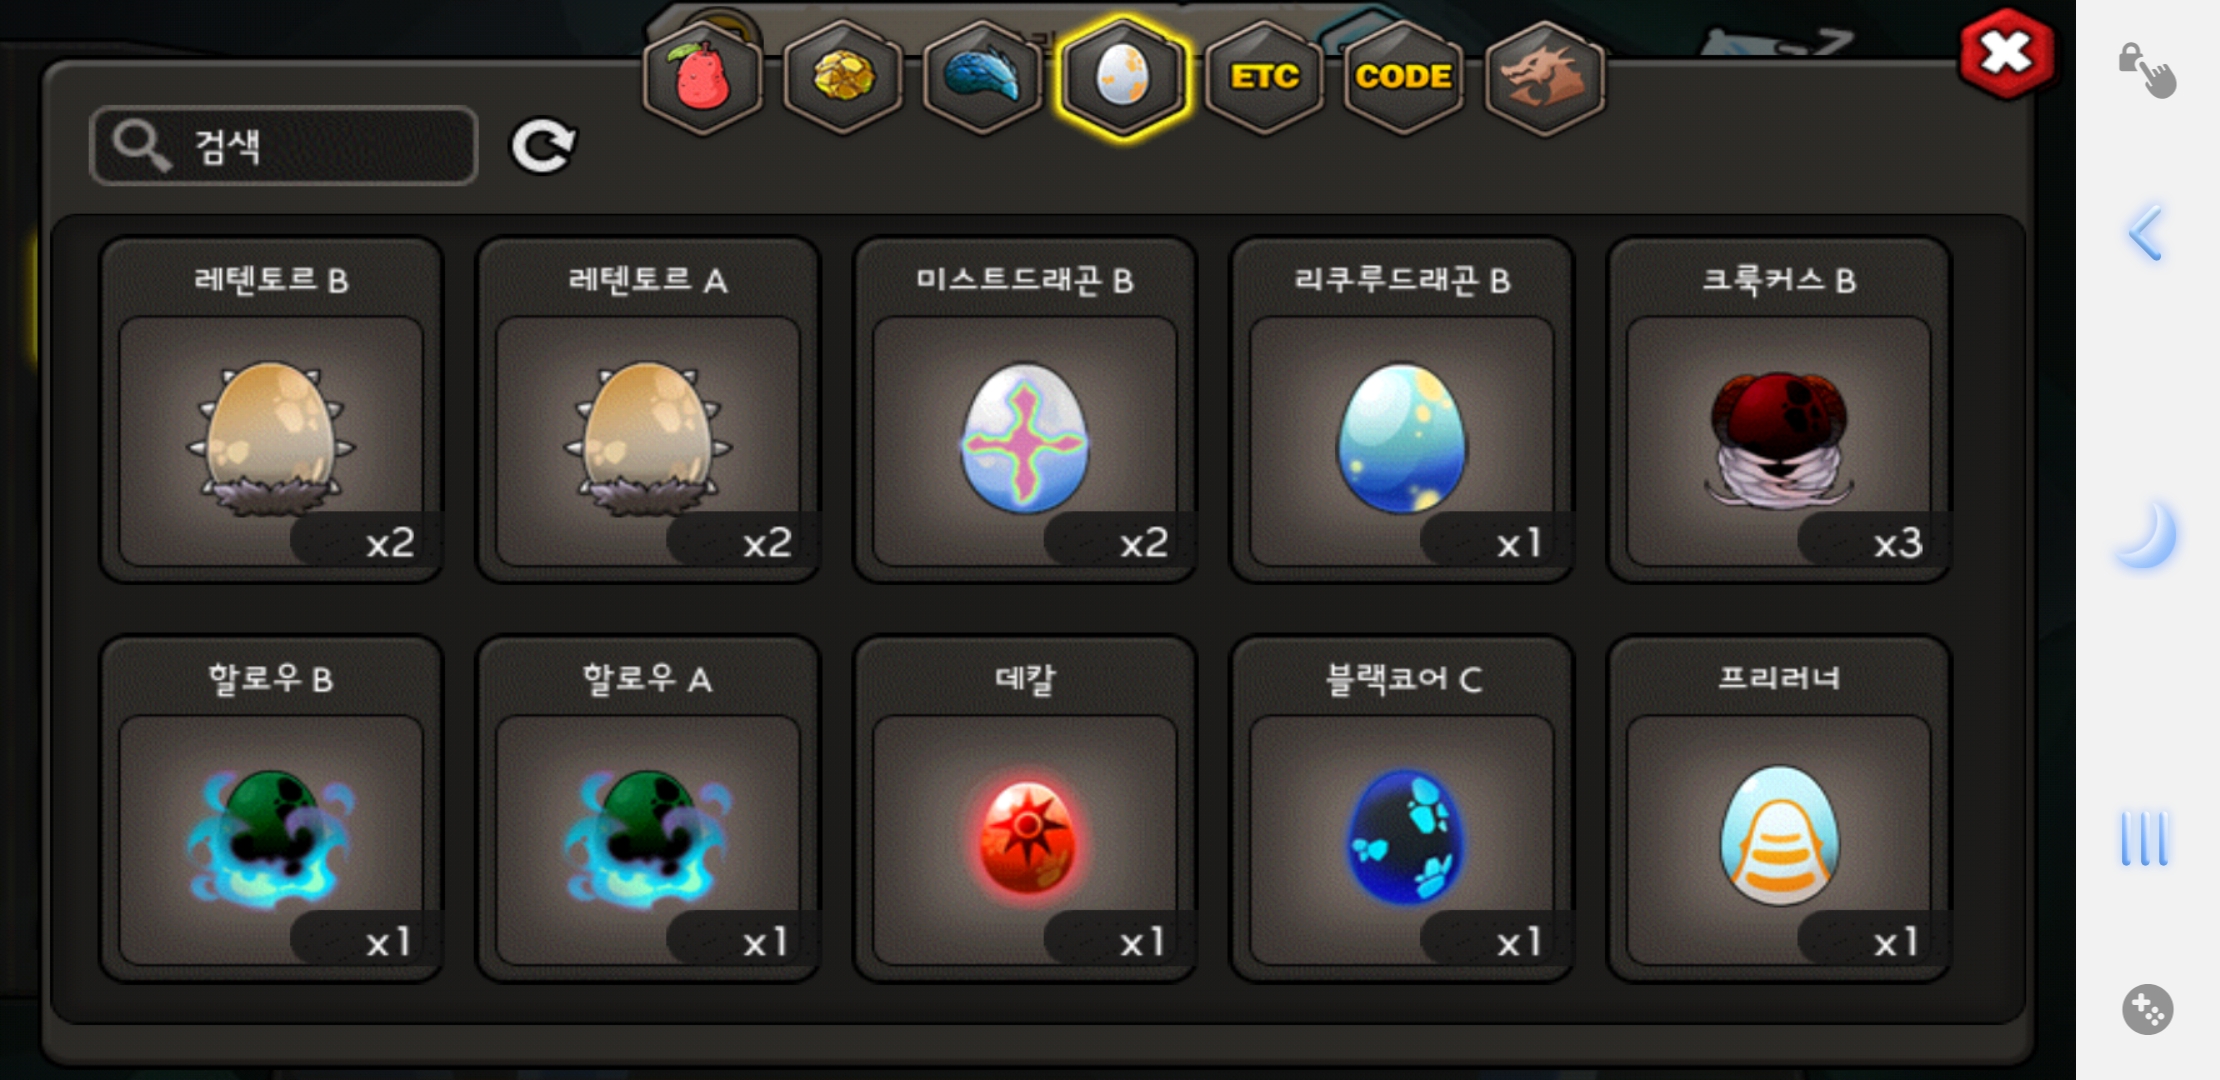Viewport: 2220px width, 1080px height.
Task: Pick the 크록커스 B red egg
Action: pos(1779,410)
